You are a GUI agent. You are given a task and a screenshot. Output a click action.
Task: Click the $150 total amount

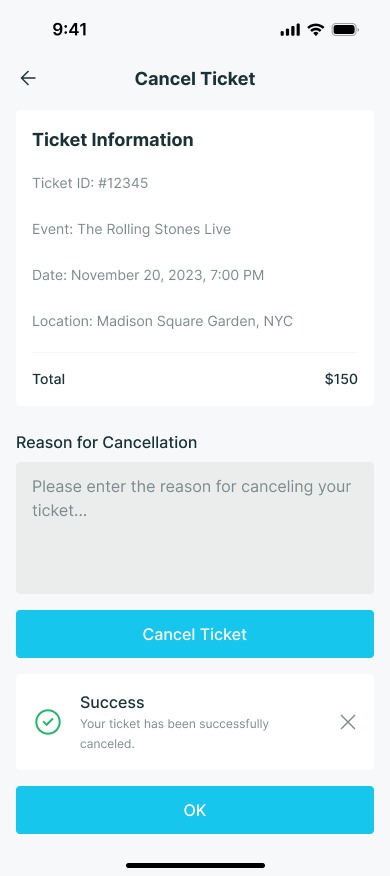341,379
